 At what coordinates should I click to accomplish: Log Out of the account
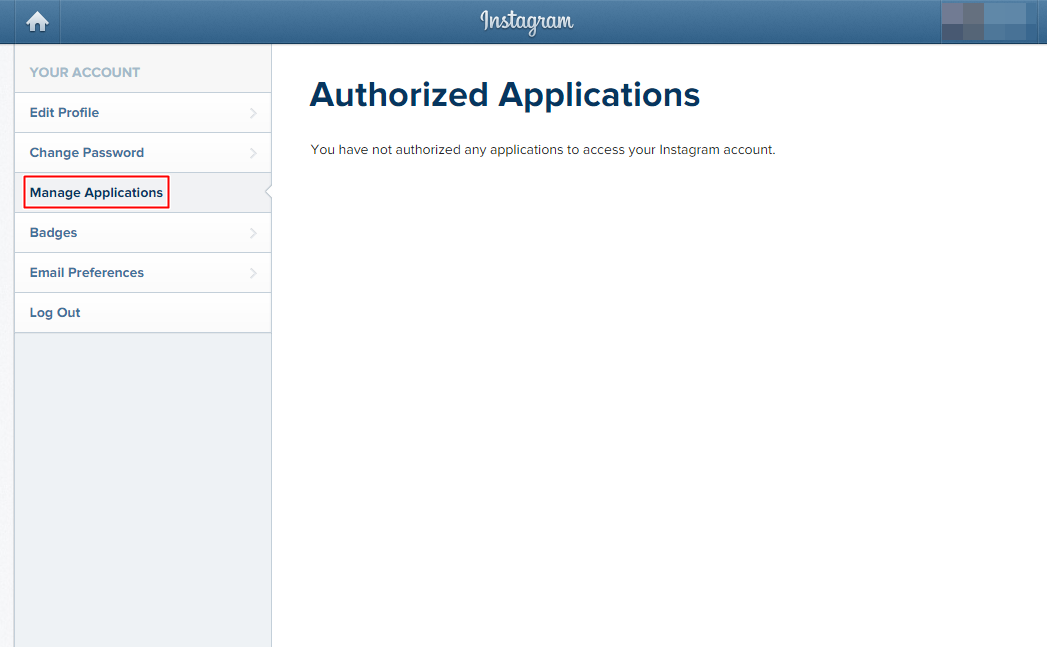pyautogui.click(x=143, y=313)
